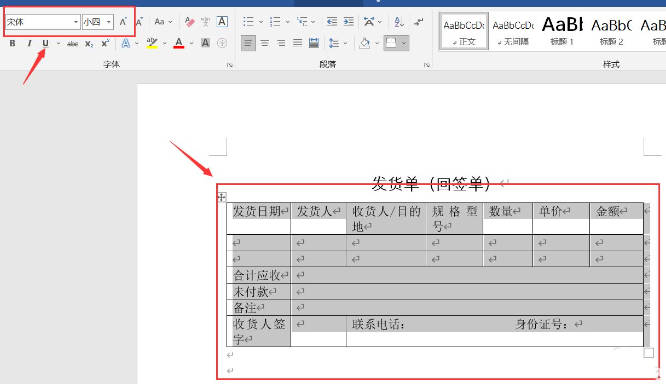Apply yellow text highlight color
The image size is (666, 384).
tap(152, 43)
